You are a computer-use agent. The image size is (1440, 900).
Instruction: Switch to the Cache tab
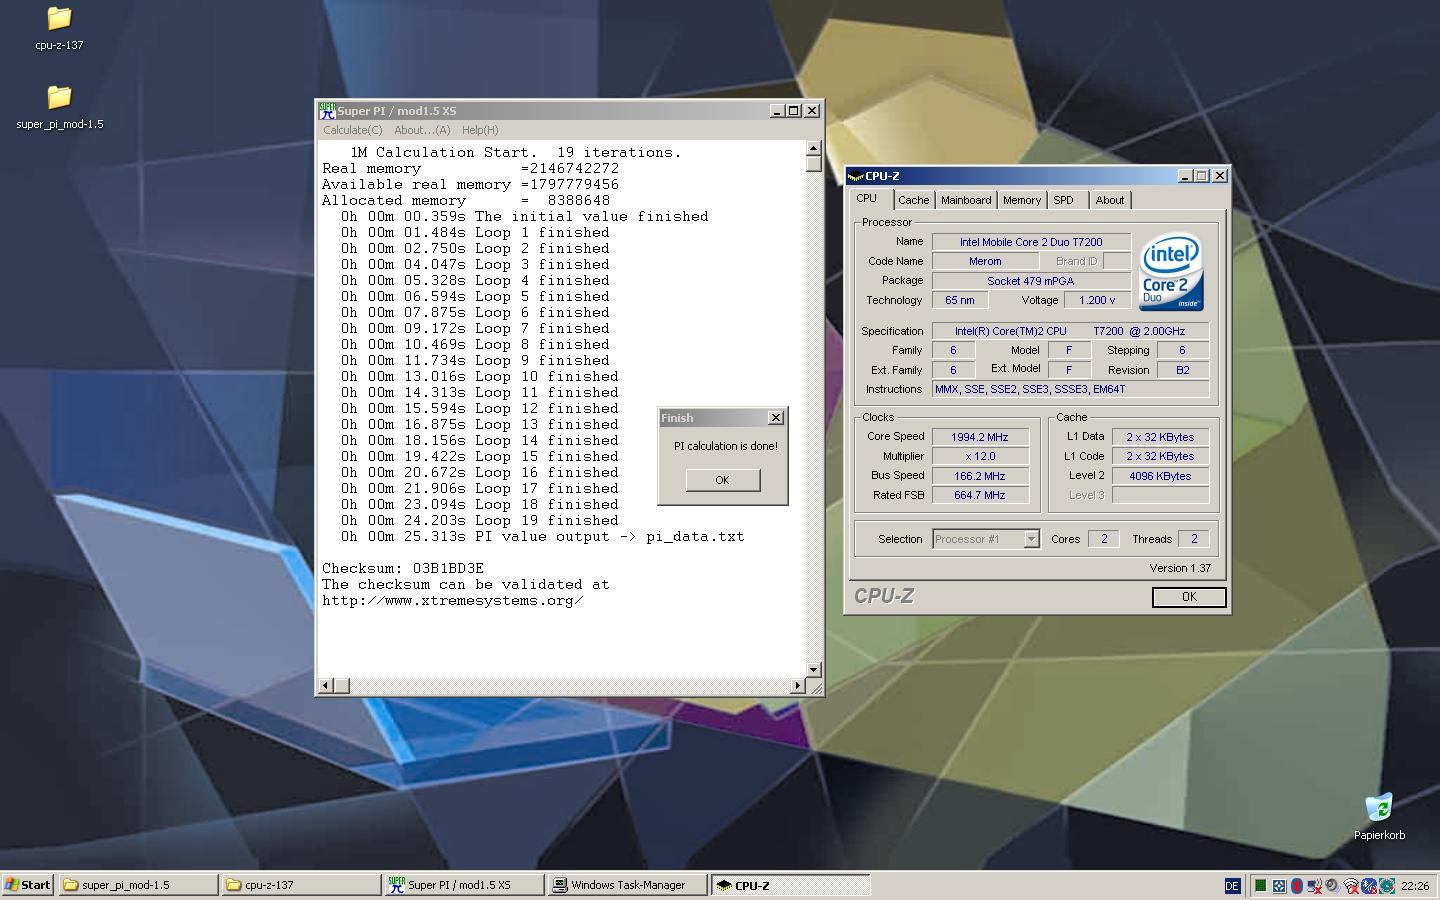coord(913,200)
